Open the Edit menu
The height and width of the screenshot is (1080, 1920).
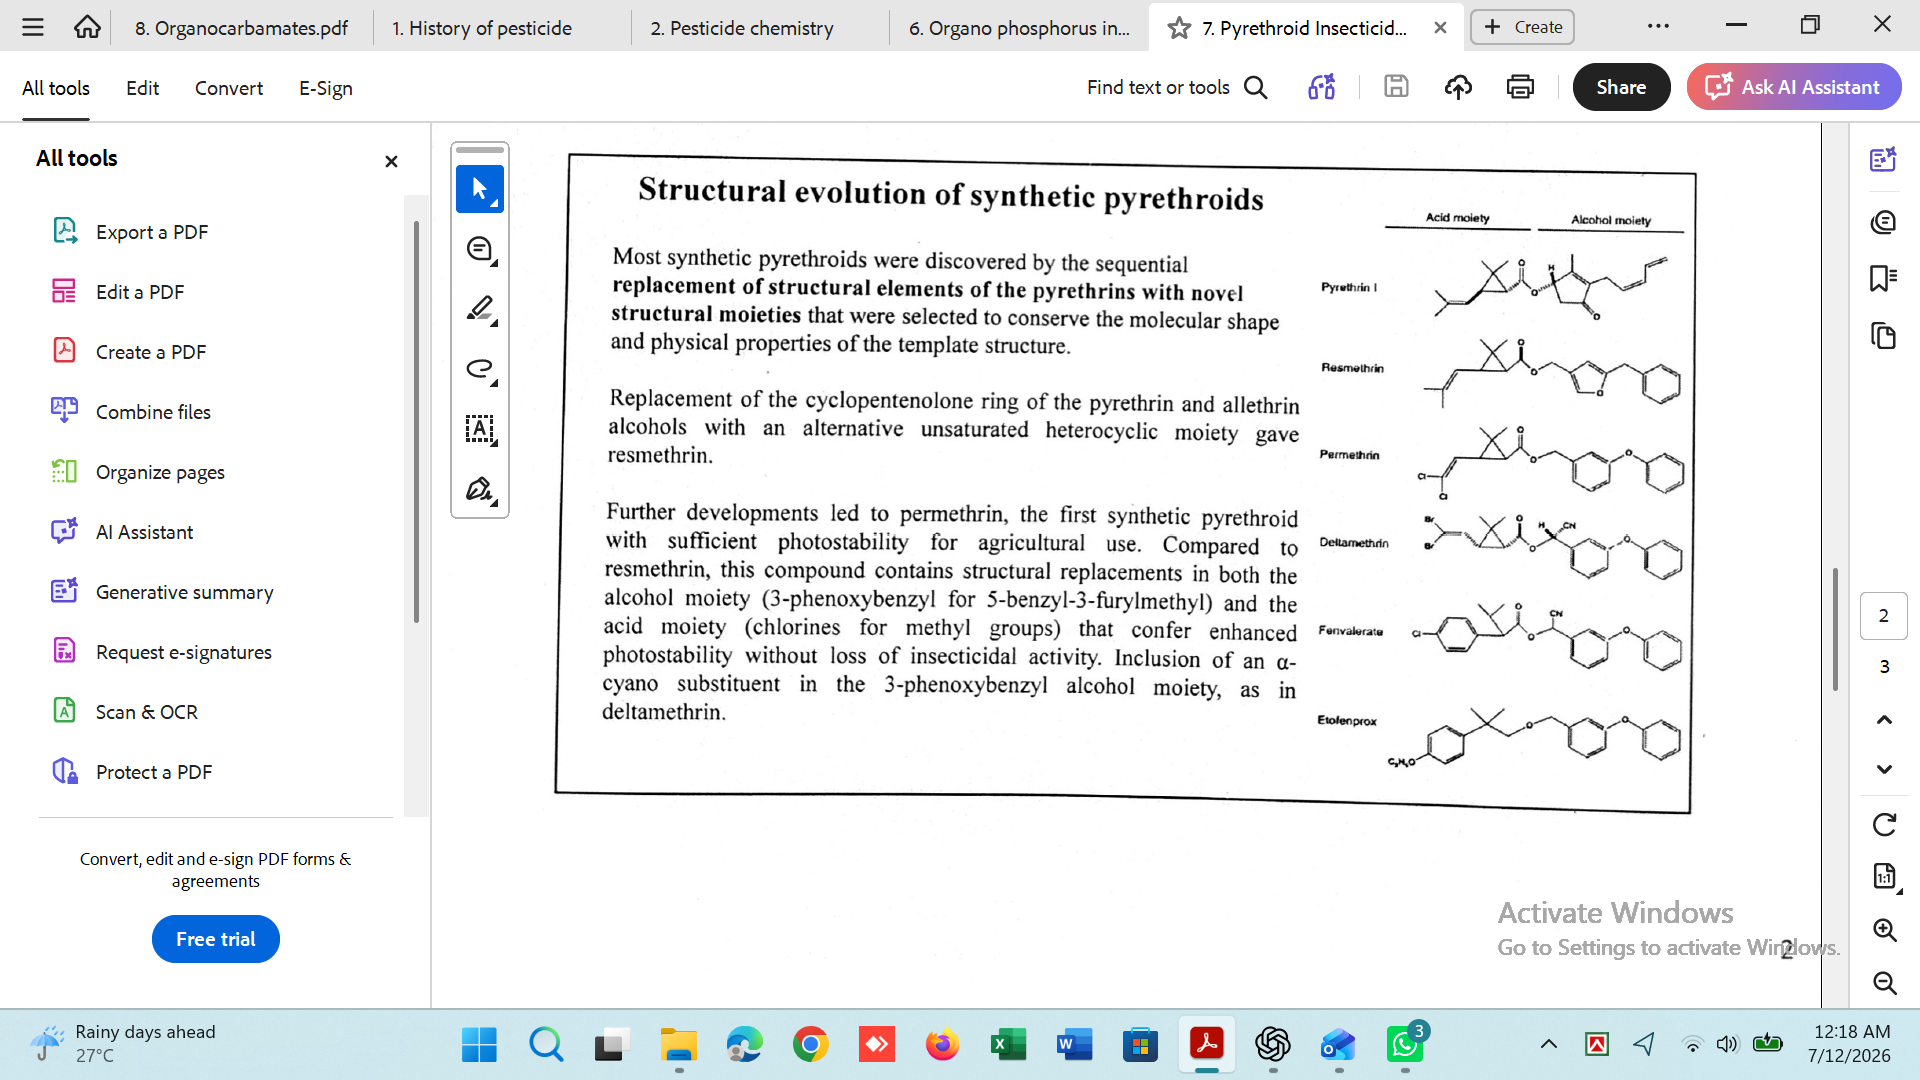pyautogui.click(x=142, y=88)
